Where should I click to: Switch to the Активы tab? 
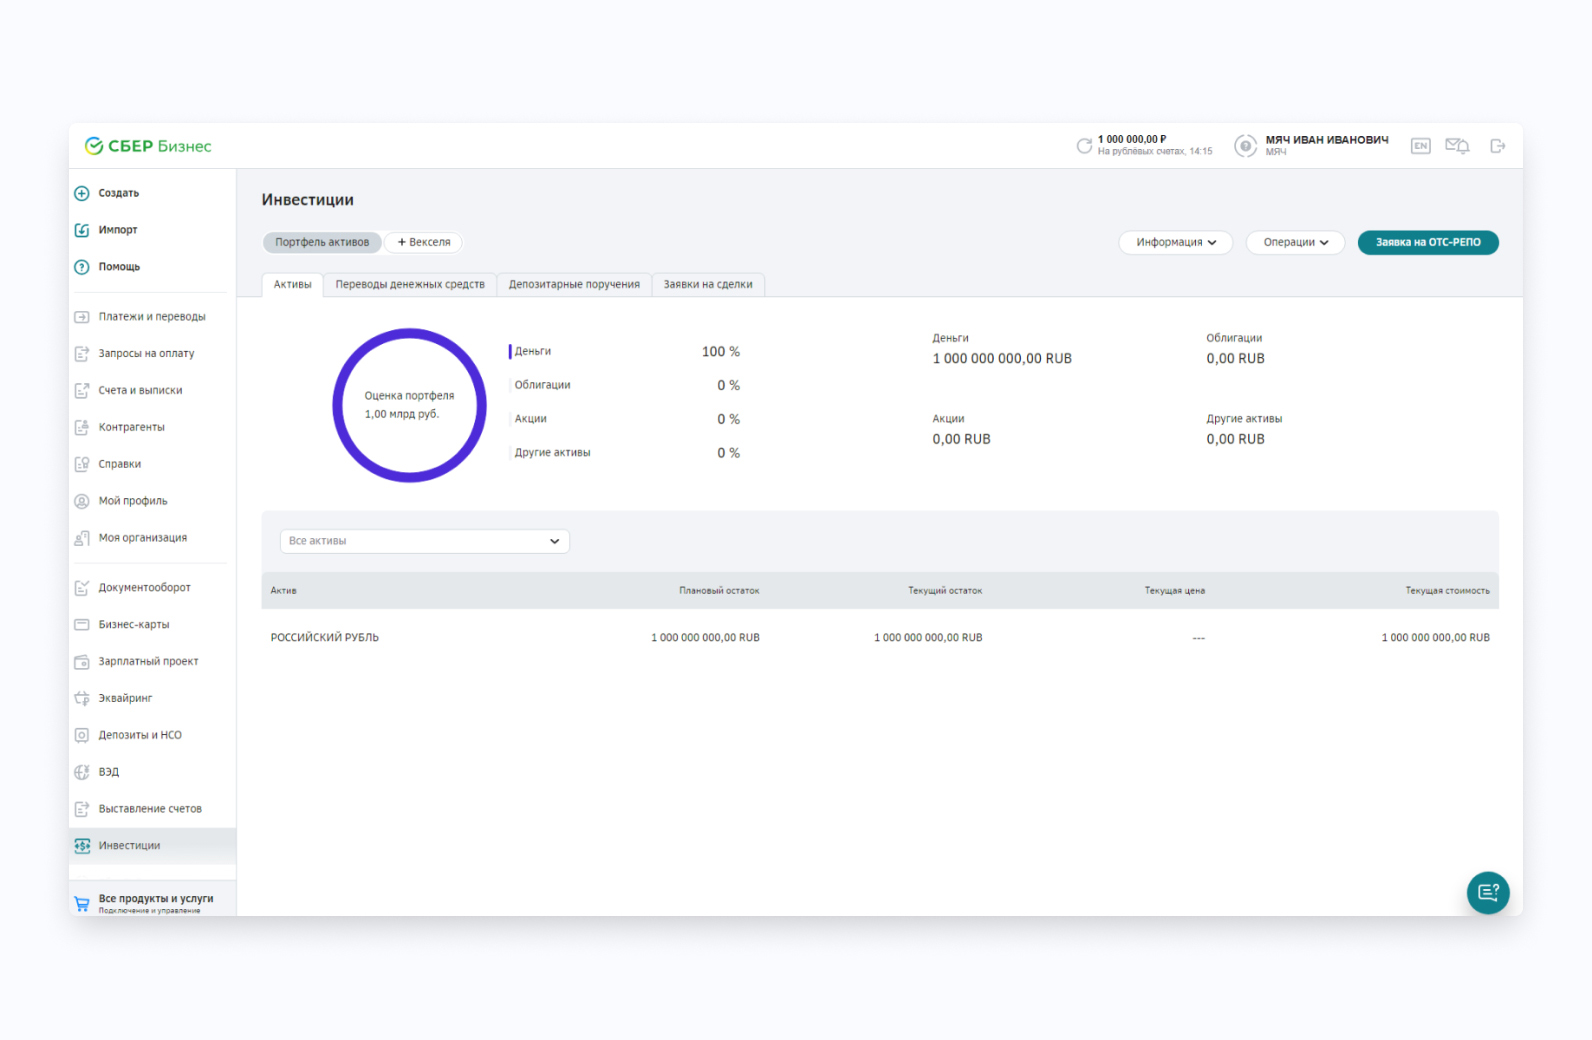[293, 285]
